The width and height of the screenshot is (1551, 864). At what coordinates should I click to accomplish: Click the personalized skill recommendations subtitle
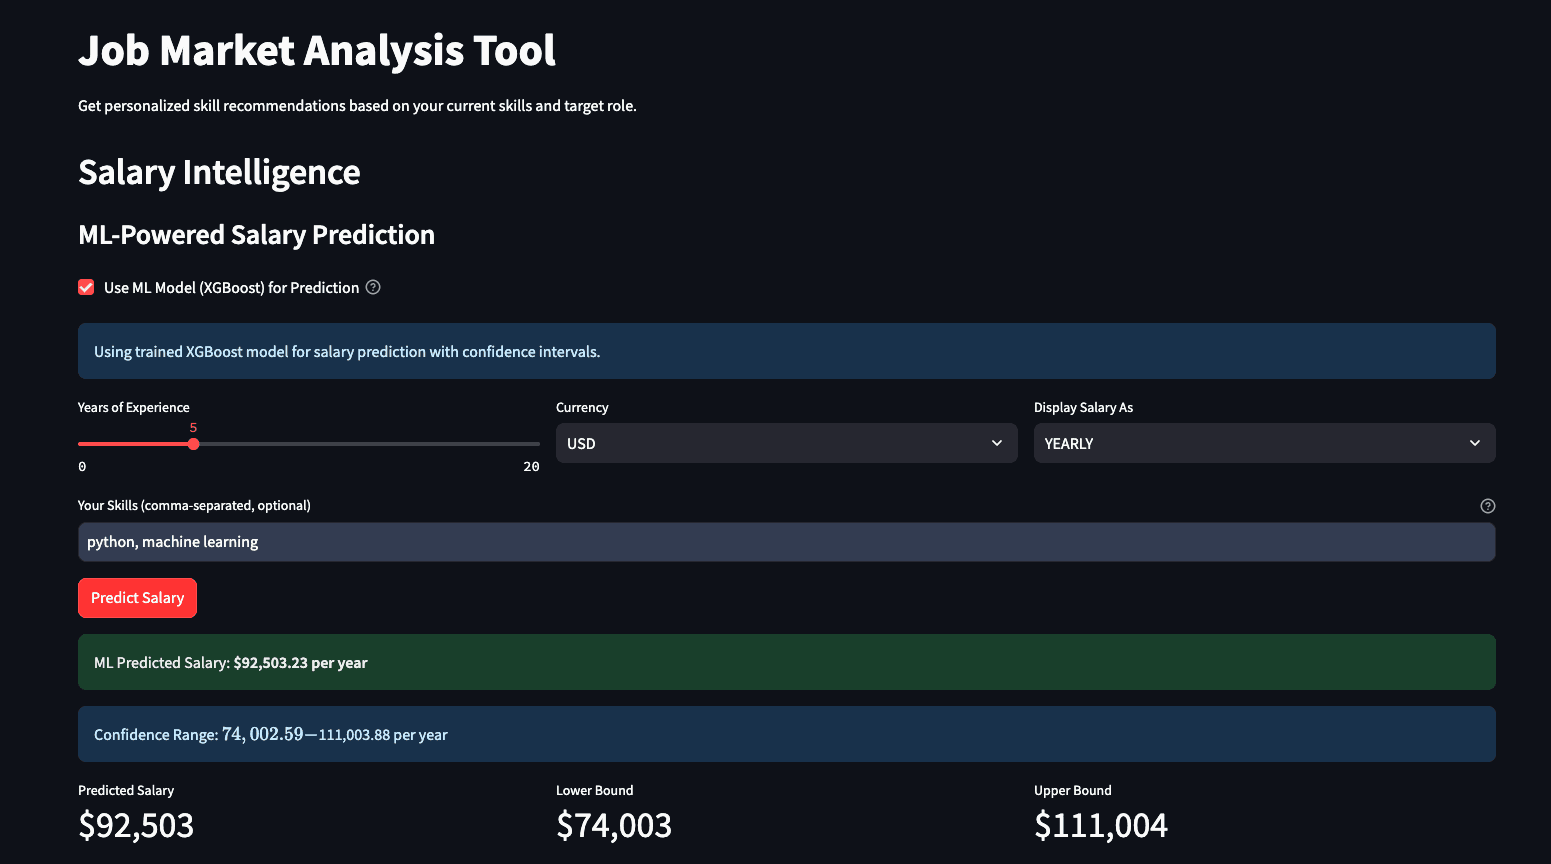[357, 106]
